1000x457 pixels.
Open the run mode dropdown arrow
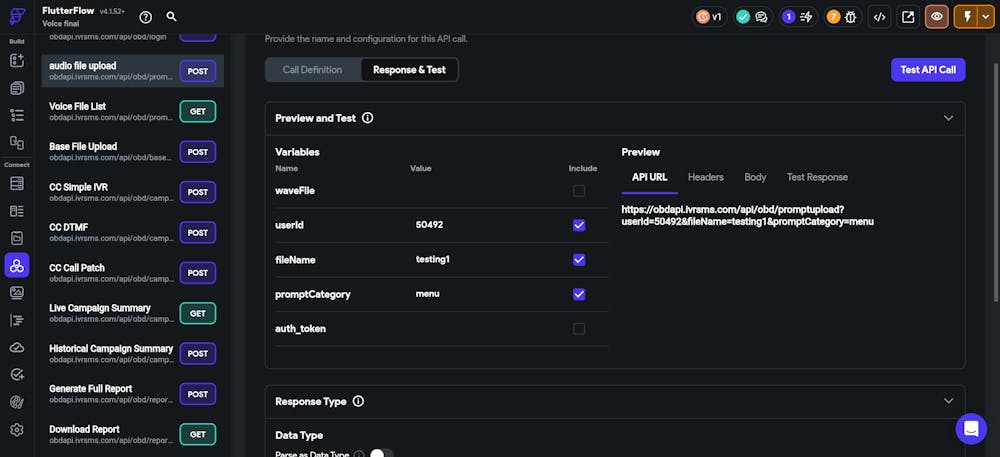point(983,17)
